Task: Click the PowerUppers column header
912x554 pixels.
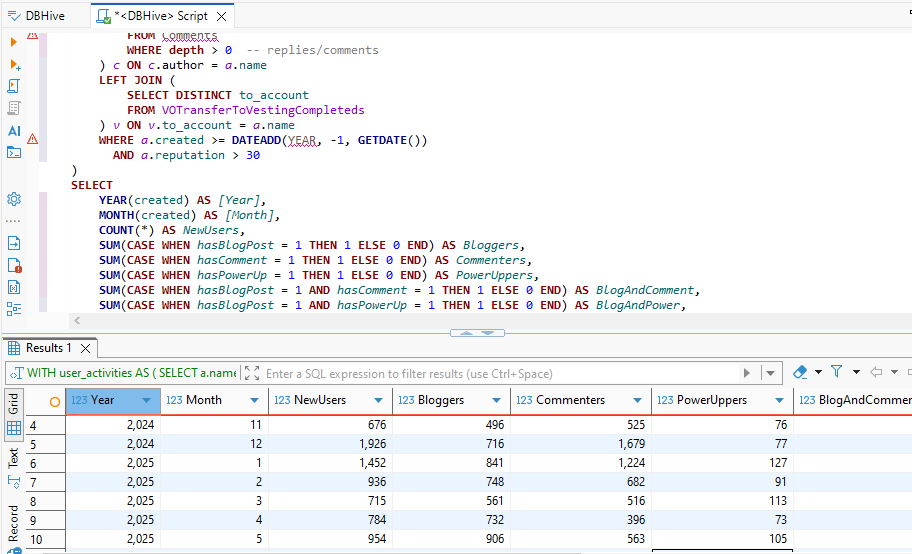Action: 722,400
